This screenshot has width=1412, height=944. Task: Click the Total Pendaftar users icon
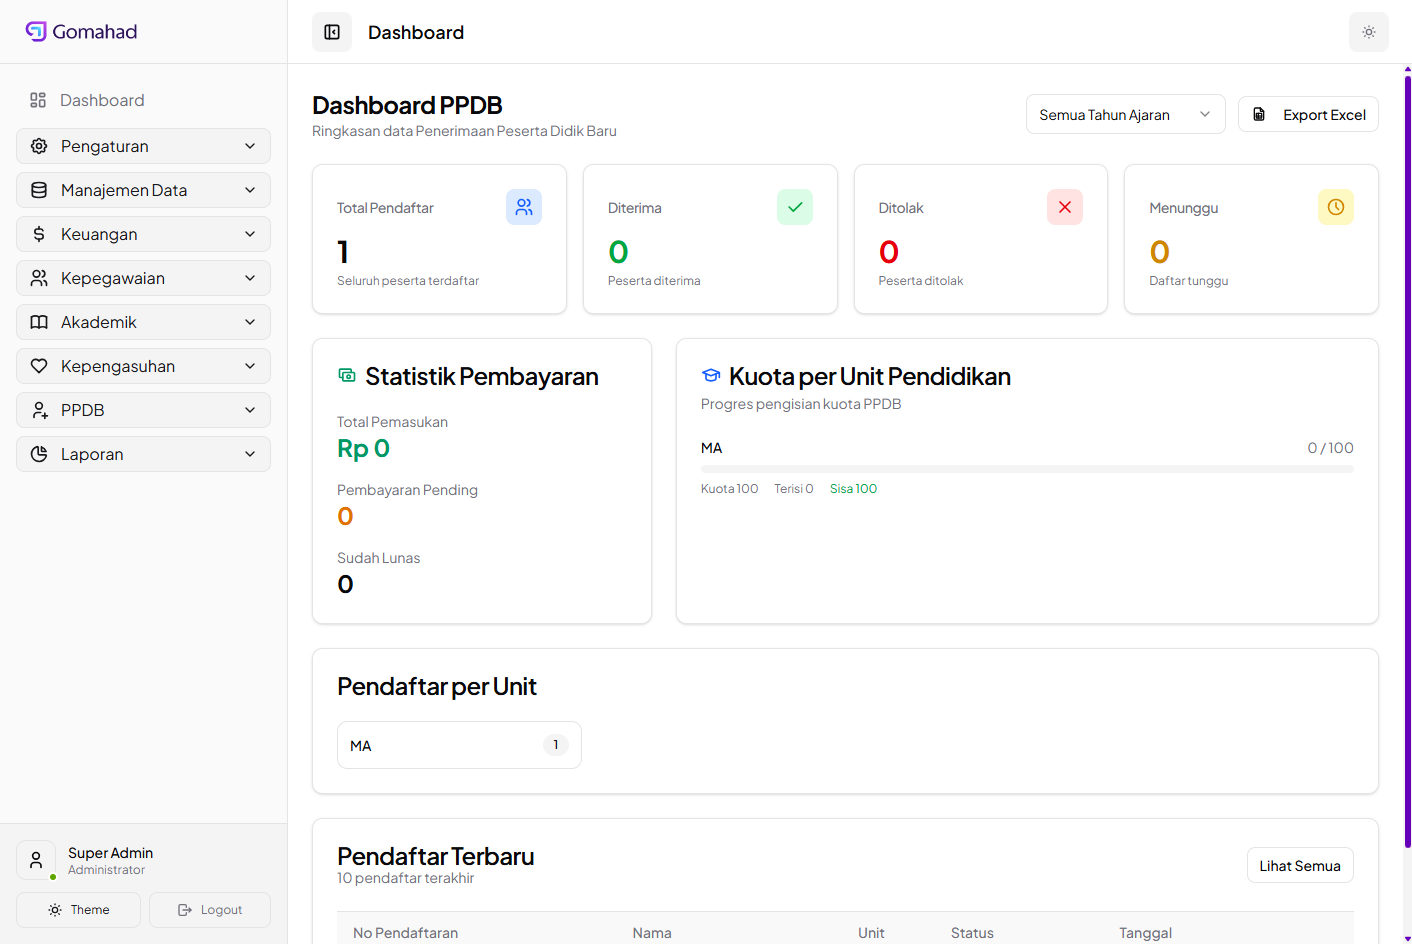[524, 207]
